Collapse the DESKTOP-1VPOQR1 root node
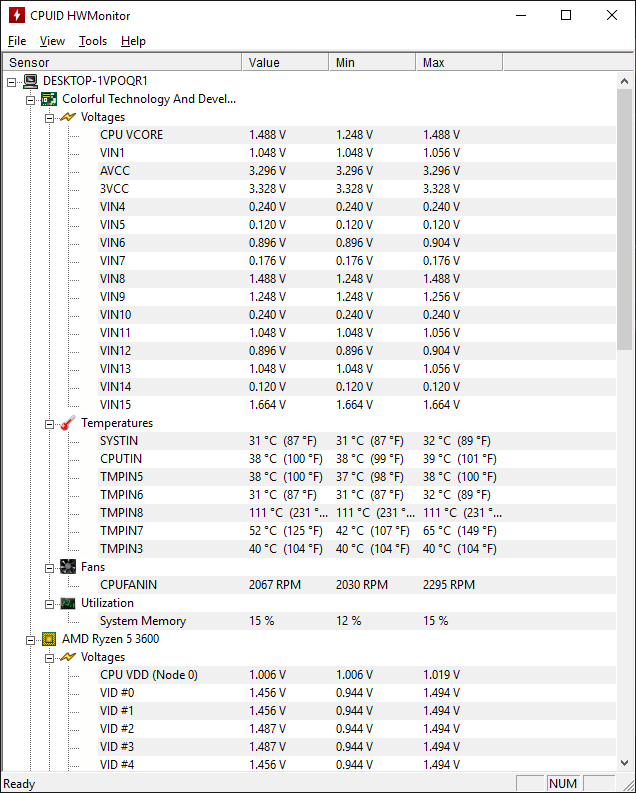636x793 pixels. pos(12,82)
